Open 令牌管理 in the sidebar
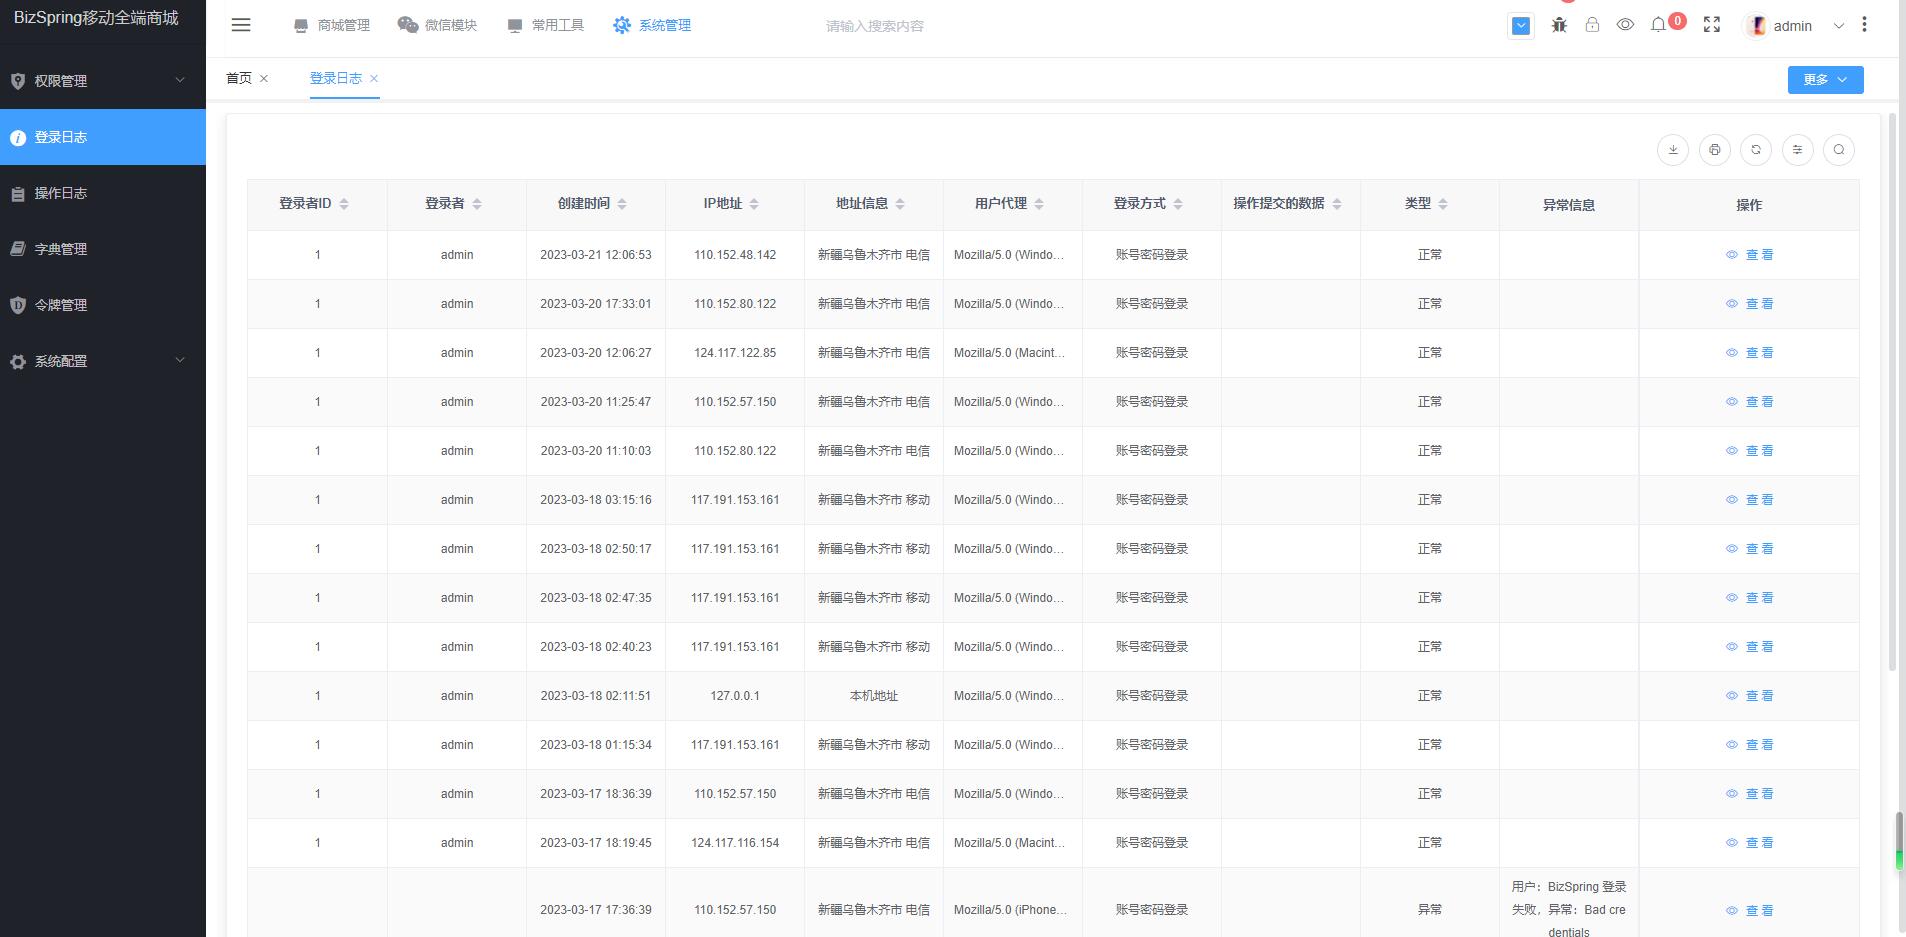1906x937 pixels. 103,305
